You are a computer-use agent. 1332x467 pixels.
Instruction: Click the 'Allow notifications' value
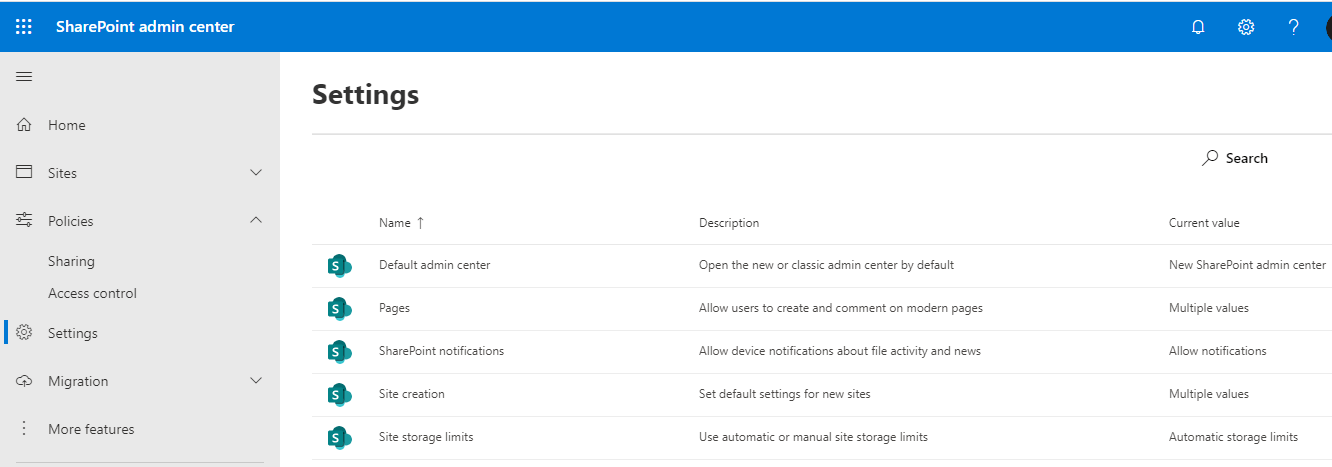1218,351
